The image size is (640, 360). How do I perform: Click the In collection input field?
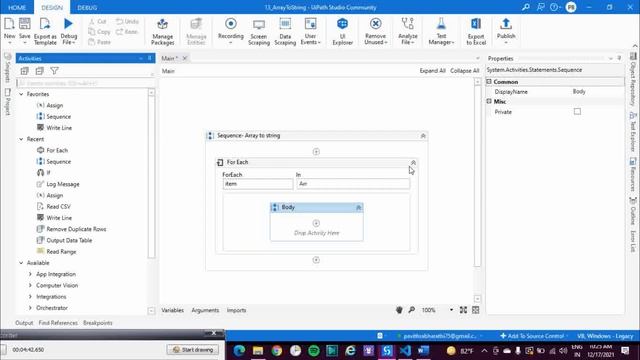(x=353, y=184)
